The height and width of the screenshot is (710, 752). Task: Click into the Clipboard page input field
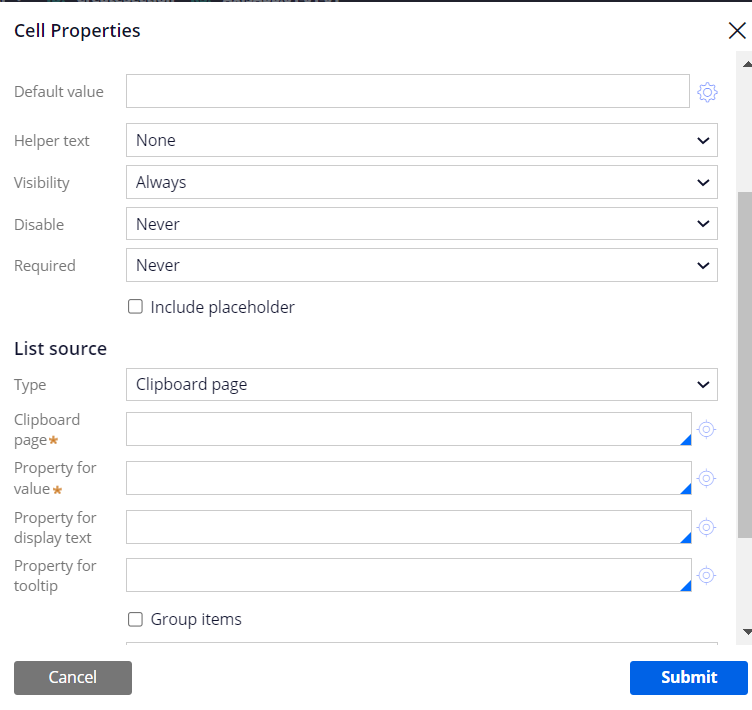pos(409,429)
